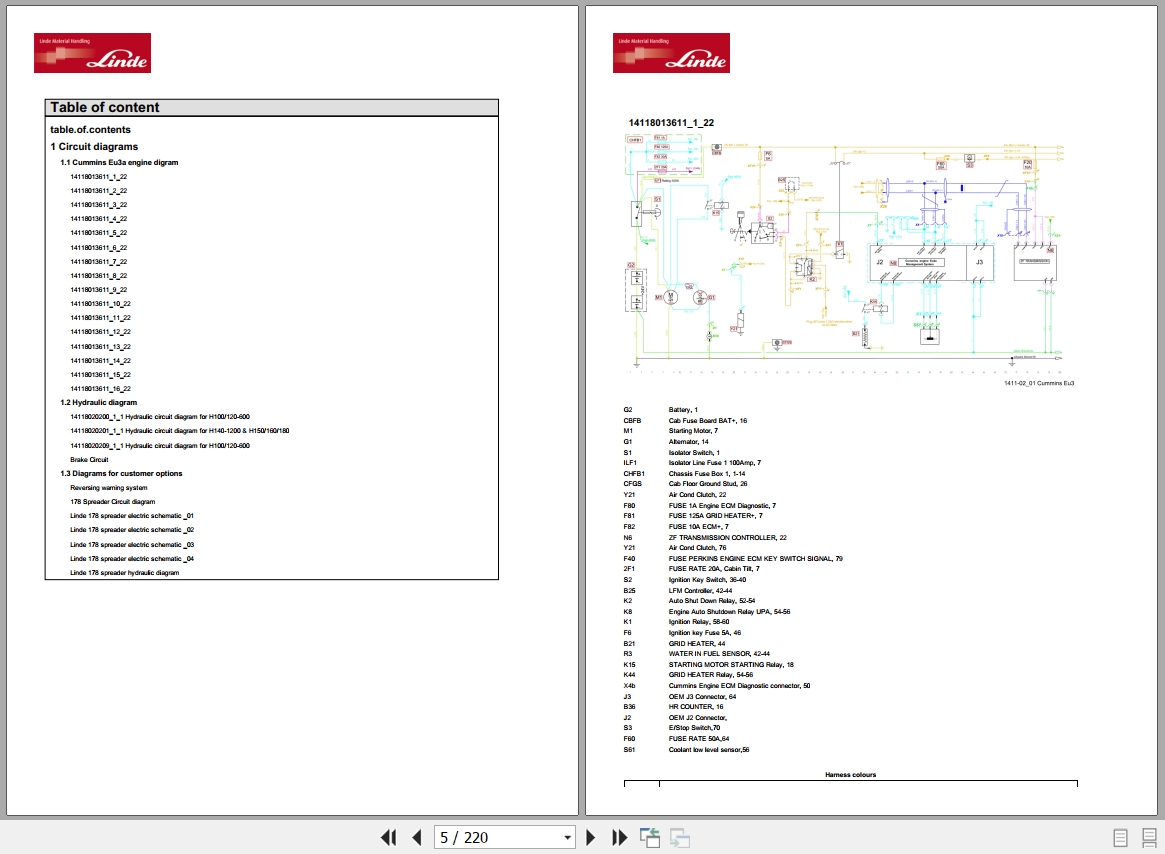
Task: Open the 14118013611_10_22 contents entry
Action: [x=100, y=304]
